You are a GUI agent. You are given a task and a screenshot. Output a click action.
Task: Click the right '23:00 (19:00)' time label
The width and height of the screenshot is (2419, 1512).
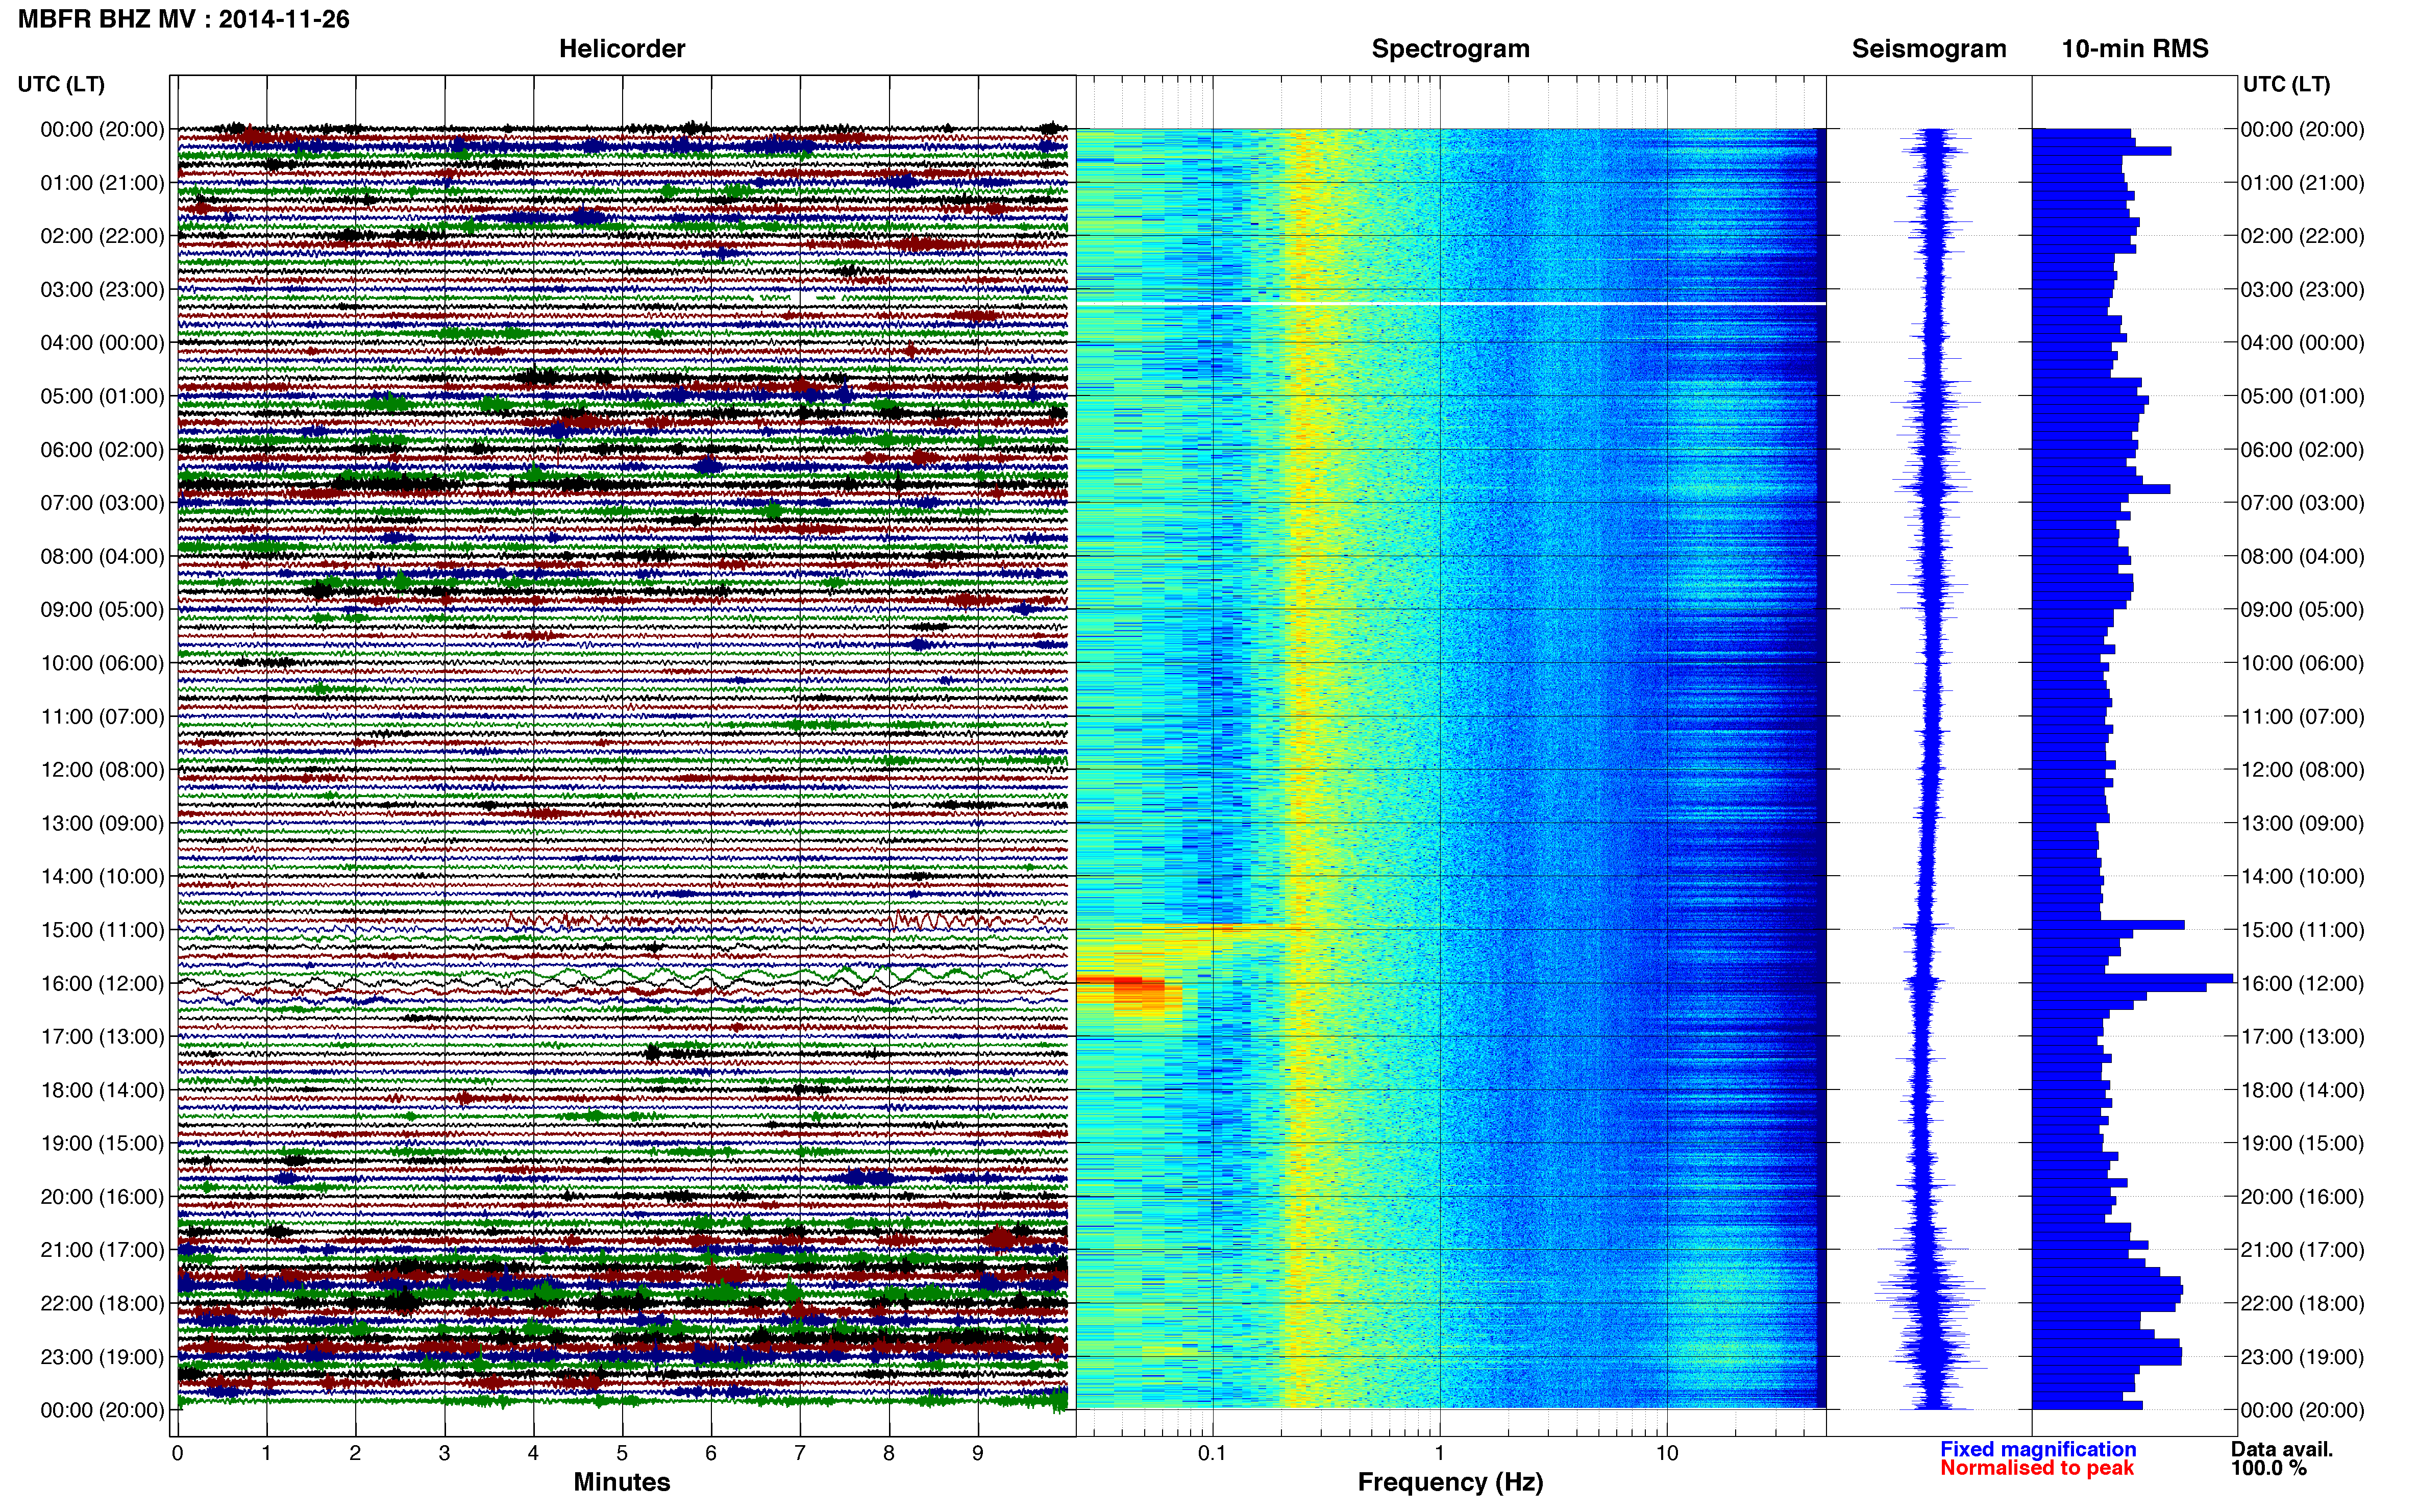pos(2302,1357)
